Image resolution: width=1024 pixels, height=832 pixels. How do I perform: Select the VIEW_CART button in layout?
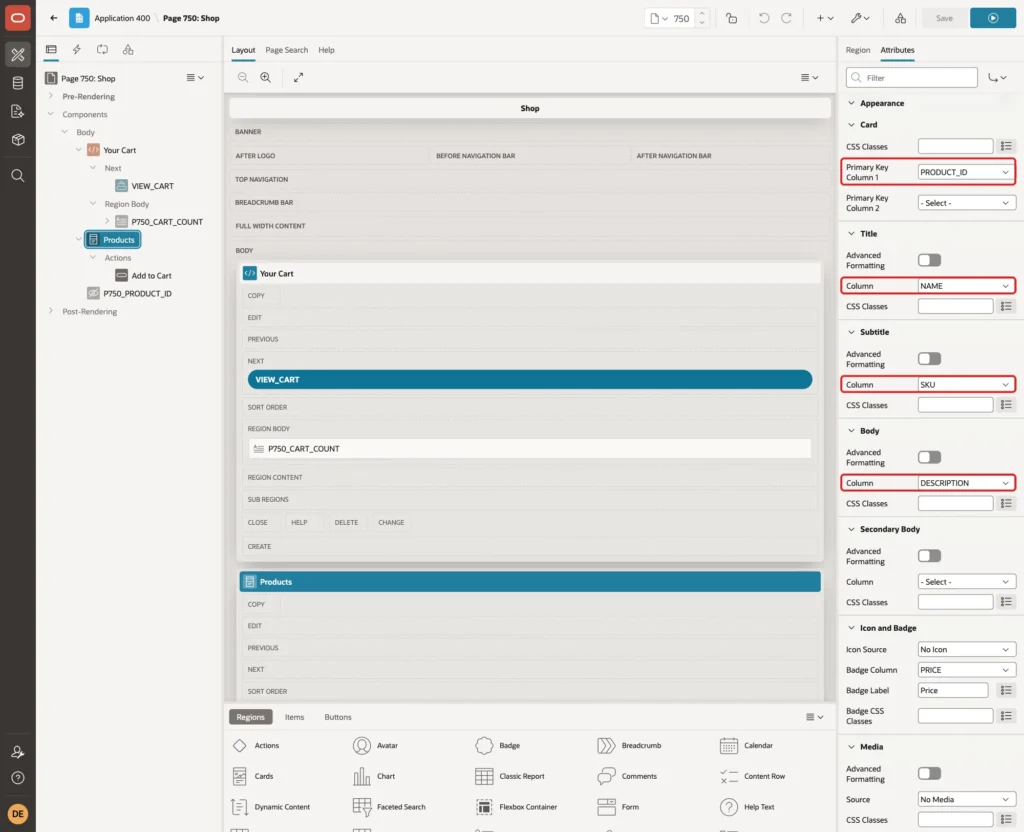coord(530,379)
